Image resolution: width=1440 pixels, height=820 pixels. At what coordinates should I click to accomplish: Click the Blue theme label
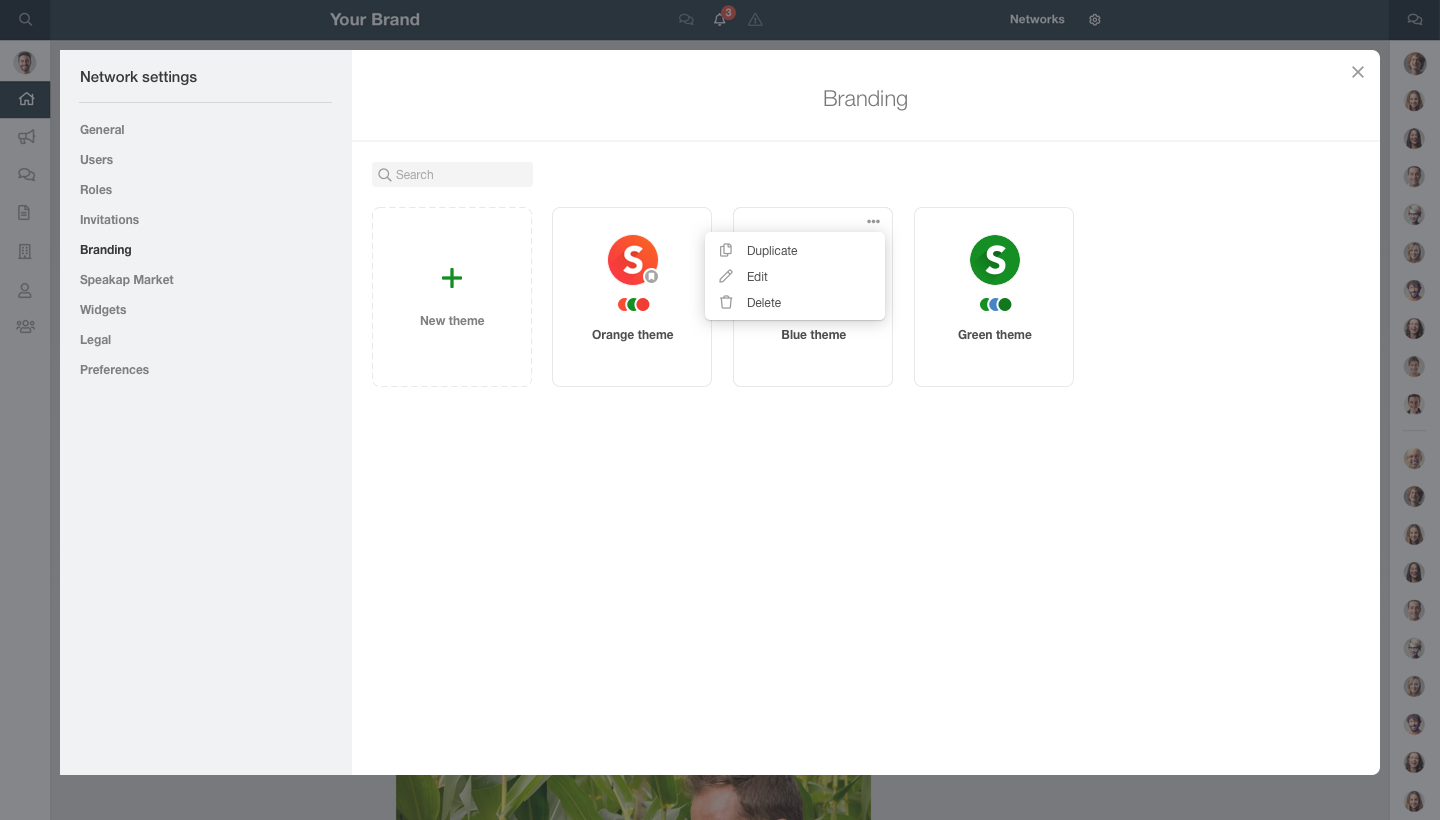click(x=814, y=335)
